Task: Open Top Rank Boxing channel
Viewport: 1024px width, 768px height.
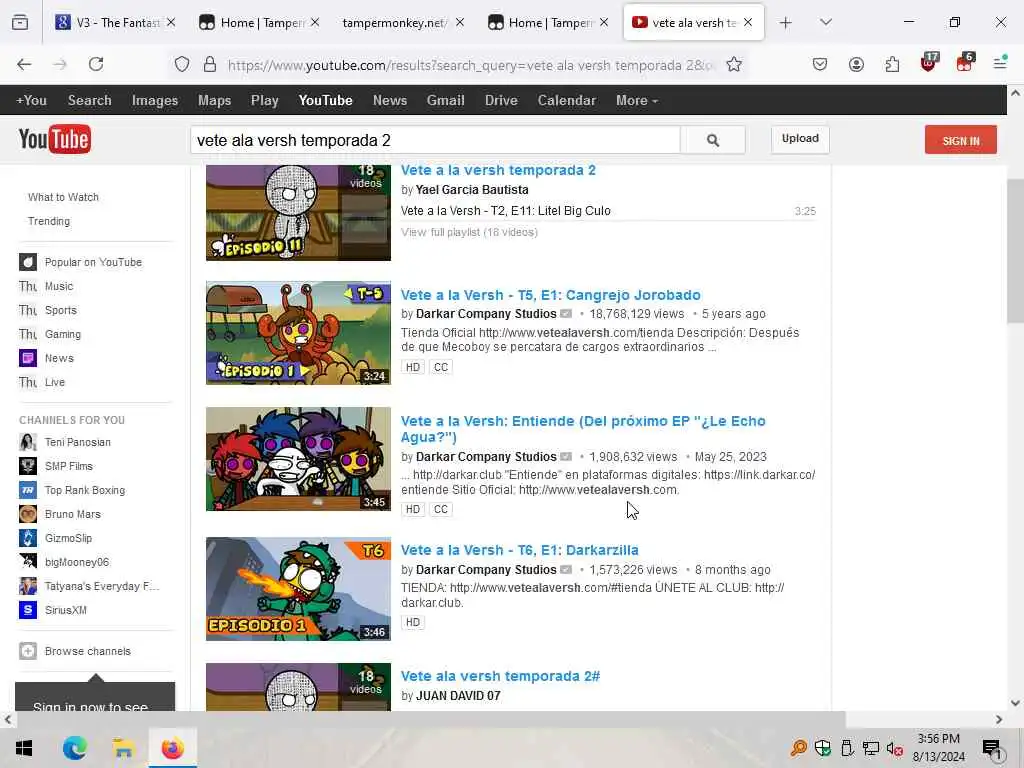Action: click(x=85, y=490)
